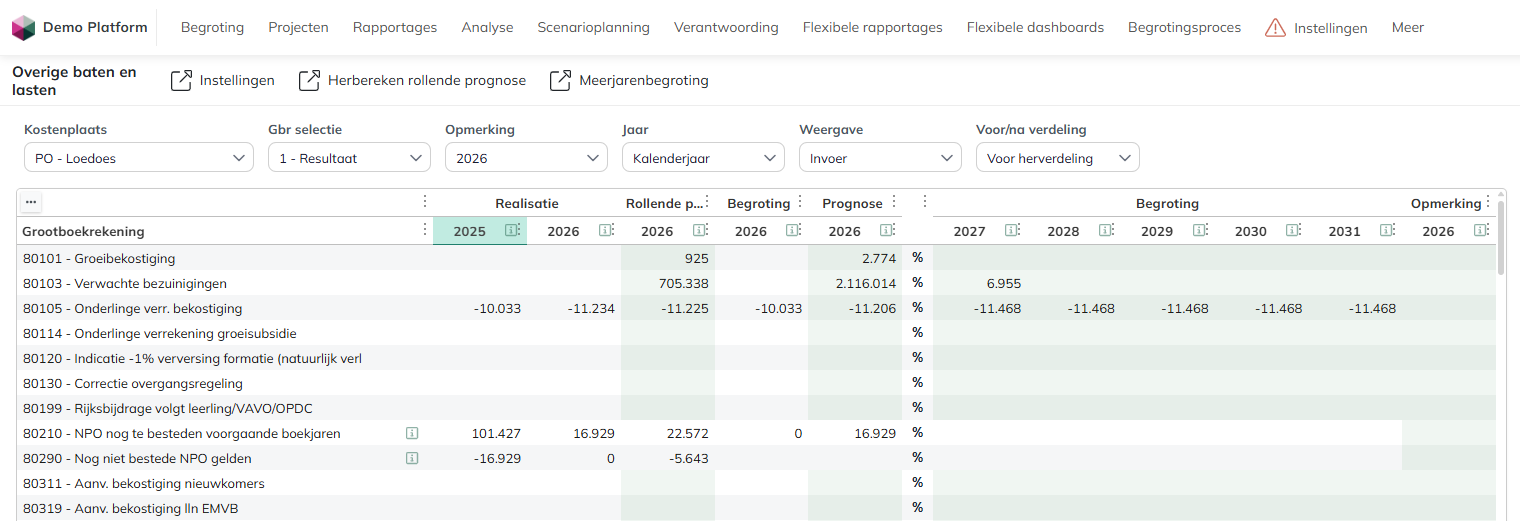Open the Weergave dropdown showing Invoer
The image size is (1520, 521).
pyautogui.click(x=880, y=158)
